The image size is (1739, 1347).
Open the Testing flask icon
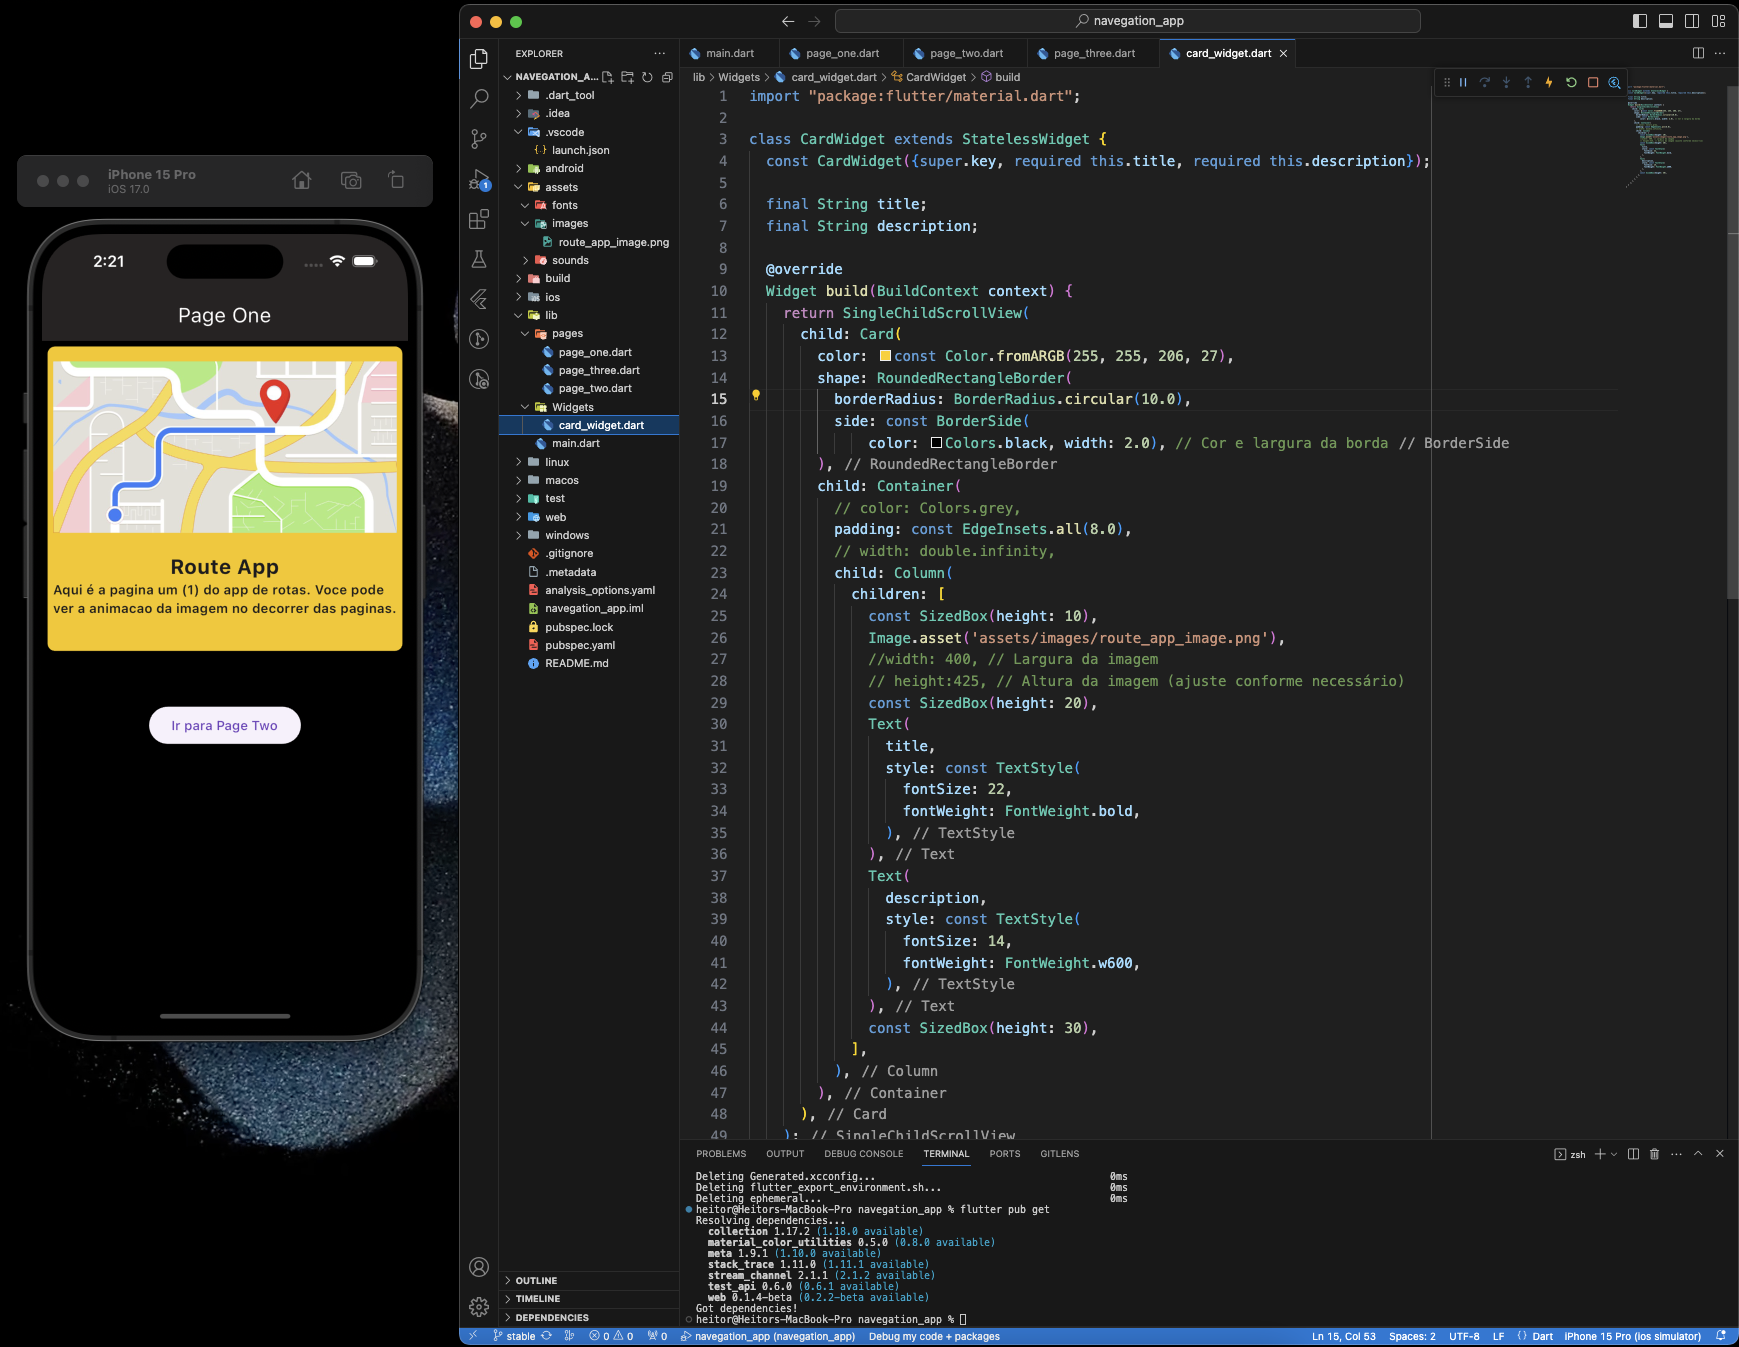478,259
